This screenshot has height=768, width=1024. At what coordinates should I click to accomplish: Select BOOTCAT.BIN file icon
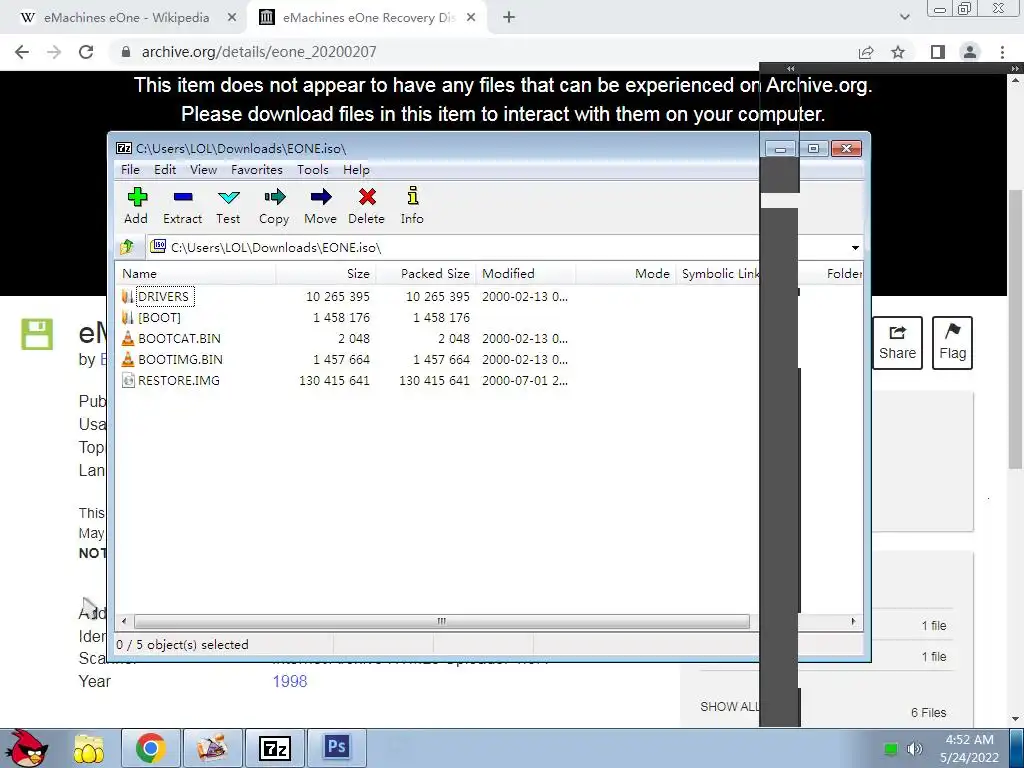128,338
